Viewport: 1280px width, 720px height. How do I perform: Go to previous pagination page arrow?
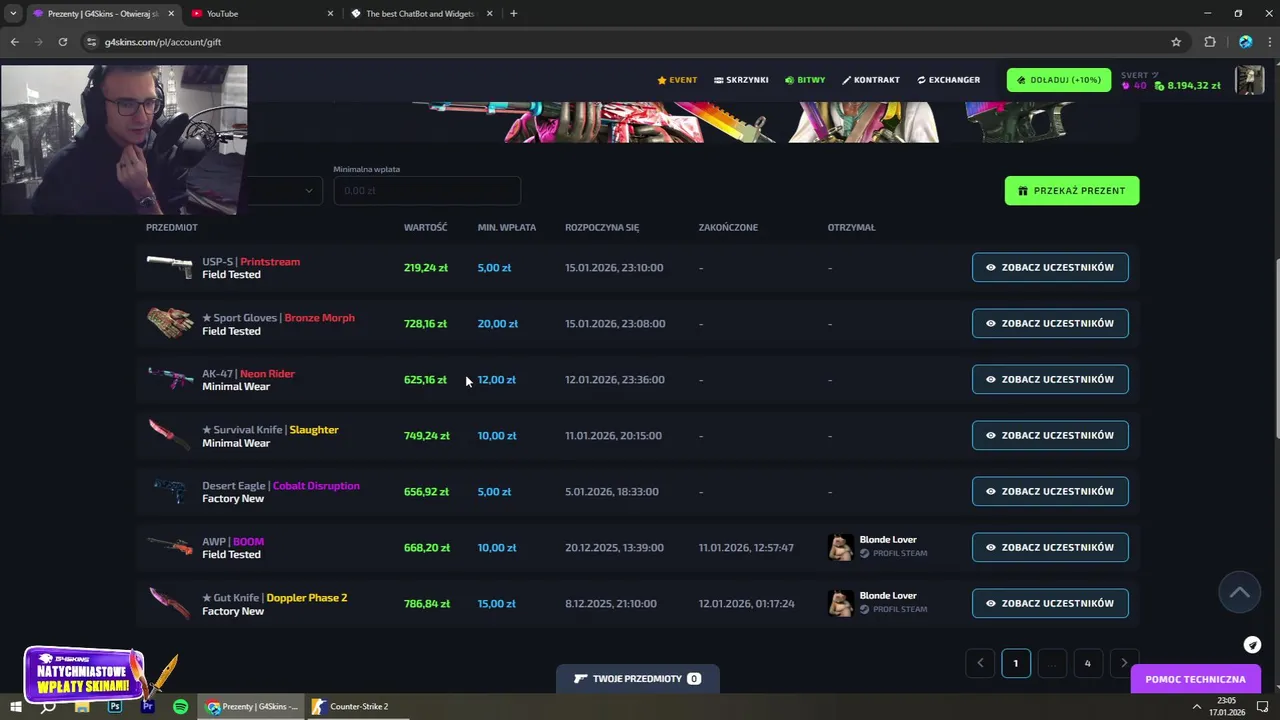[980, 663]
